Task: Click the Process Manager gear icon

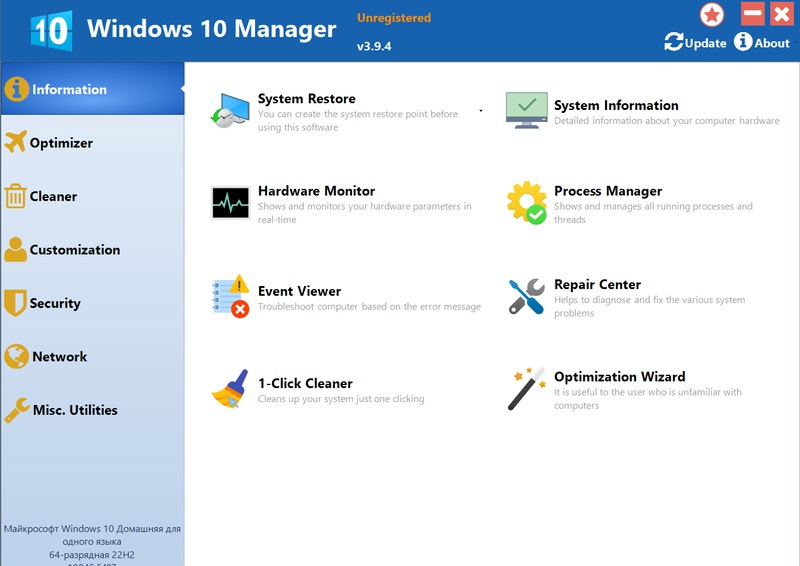Action: pos(527,203)
